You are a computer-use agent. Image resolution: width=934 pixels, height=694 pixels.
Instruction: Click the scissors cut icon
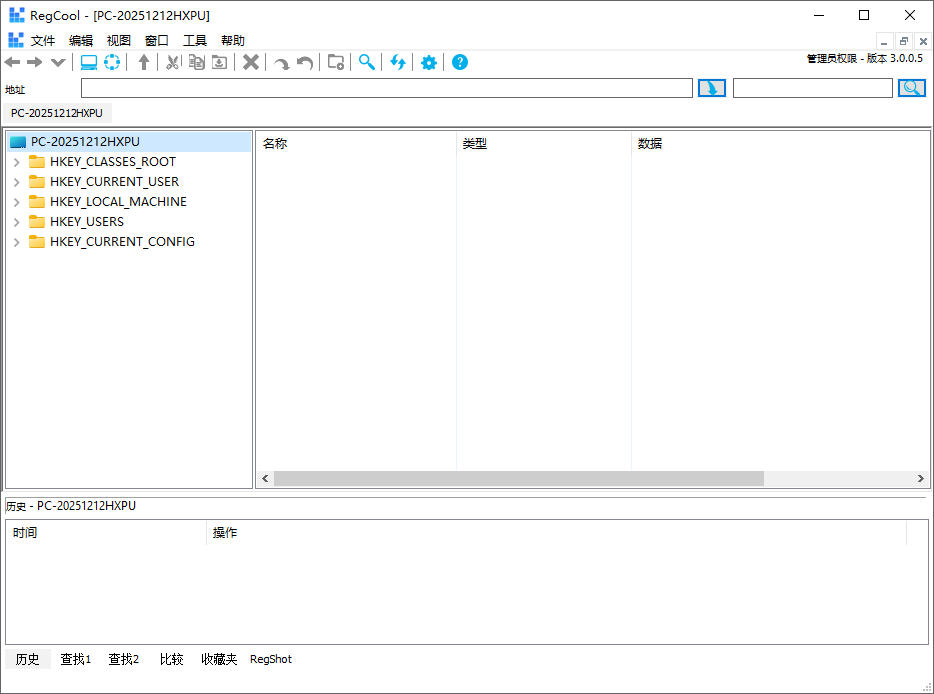coord(172,62)
